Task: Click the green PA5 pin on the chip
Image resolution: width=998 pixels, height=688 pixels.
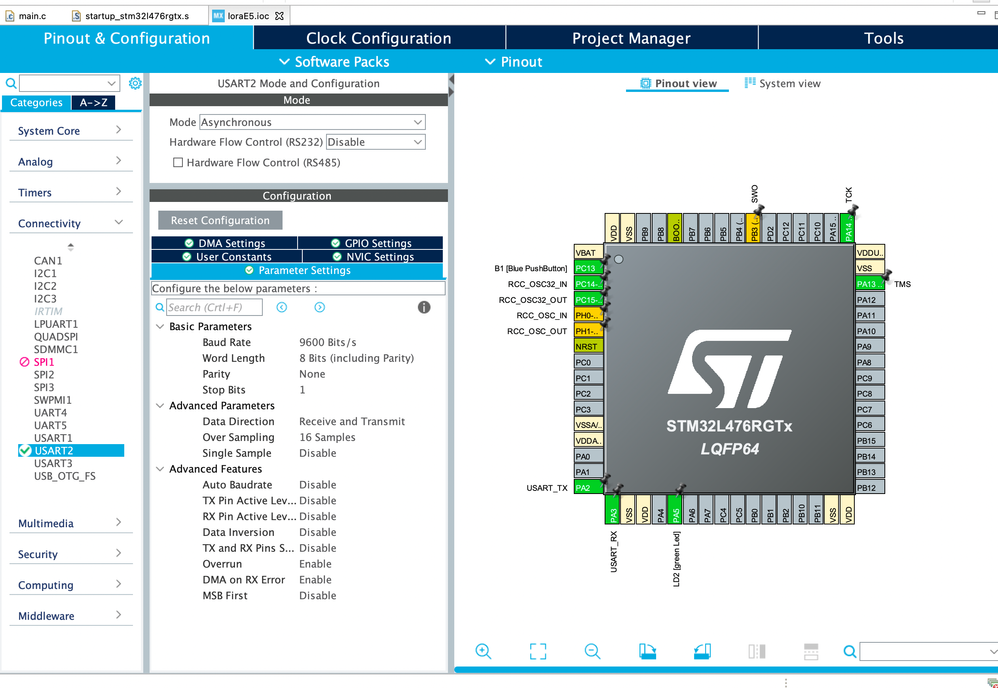Action: [x=675, y=509]
